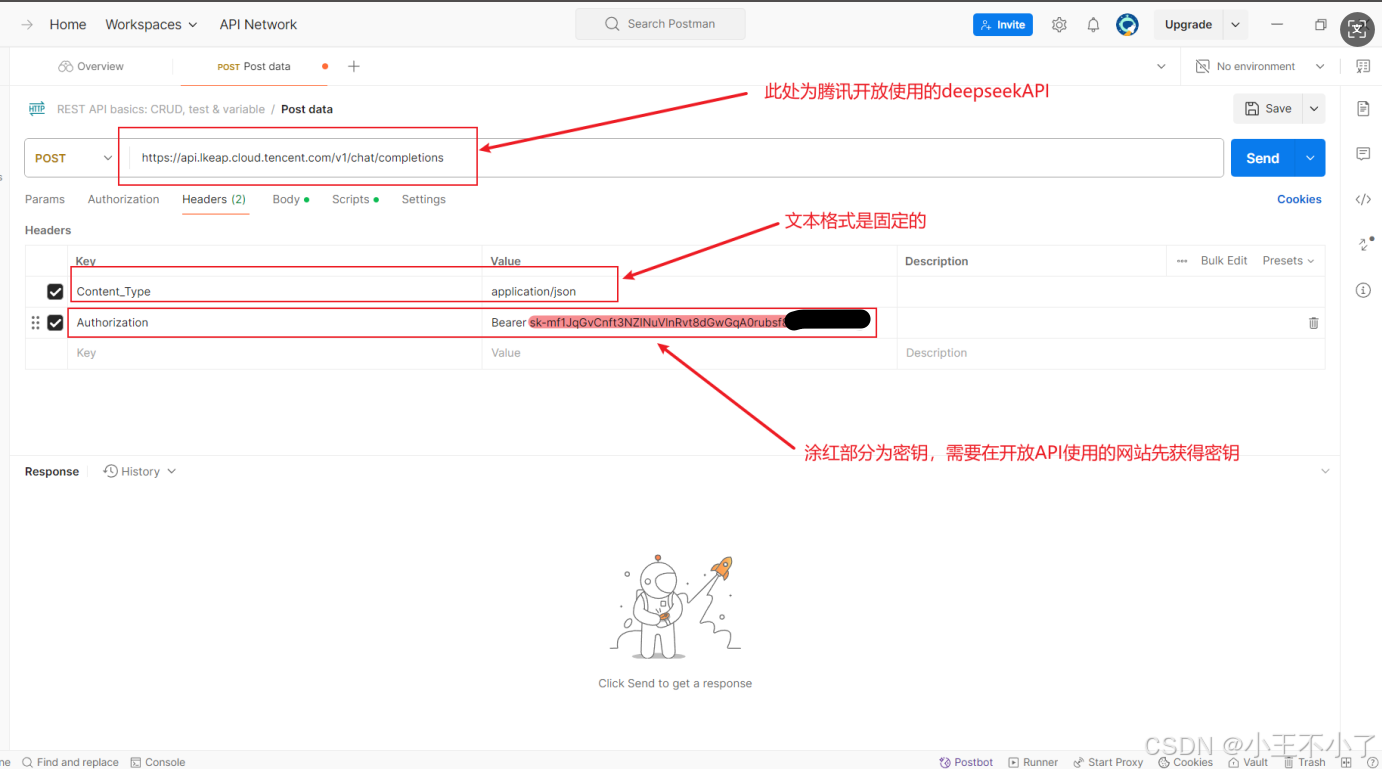
Task: Collapse the Response panel chevron
Action: click(x=1325, y=472)
